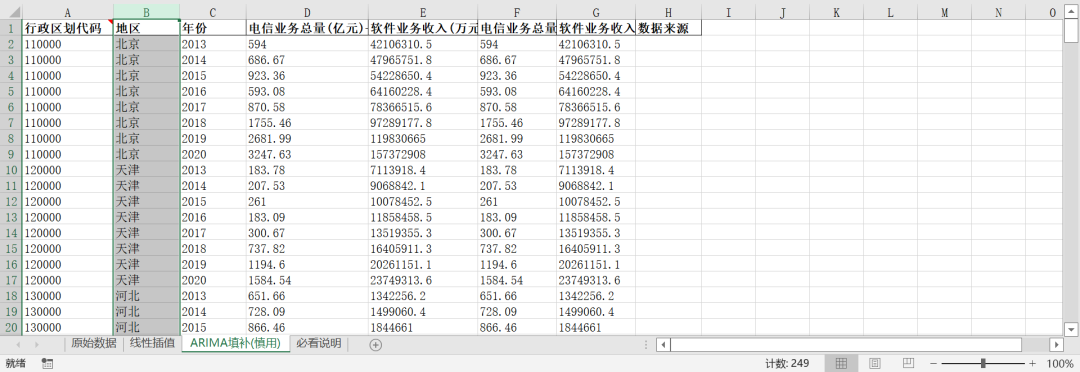
Task: Select column A header
Action: [x=68, y=12]
